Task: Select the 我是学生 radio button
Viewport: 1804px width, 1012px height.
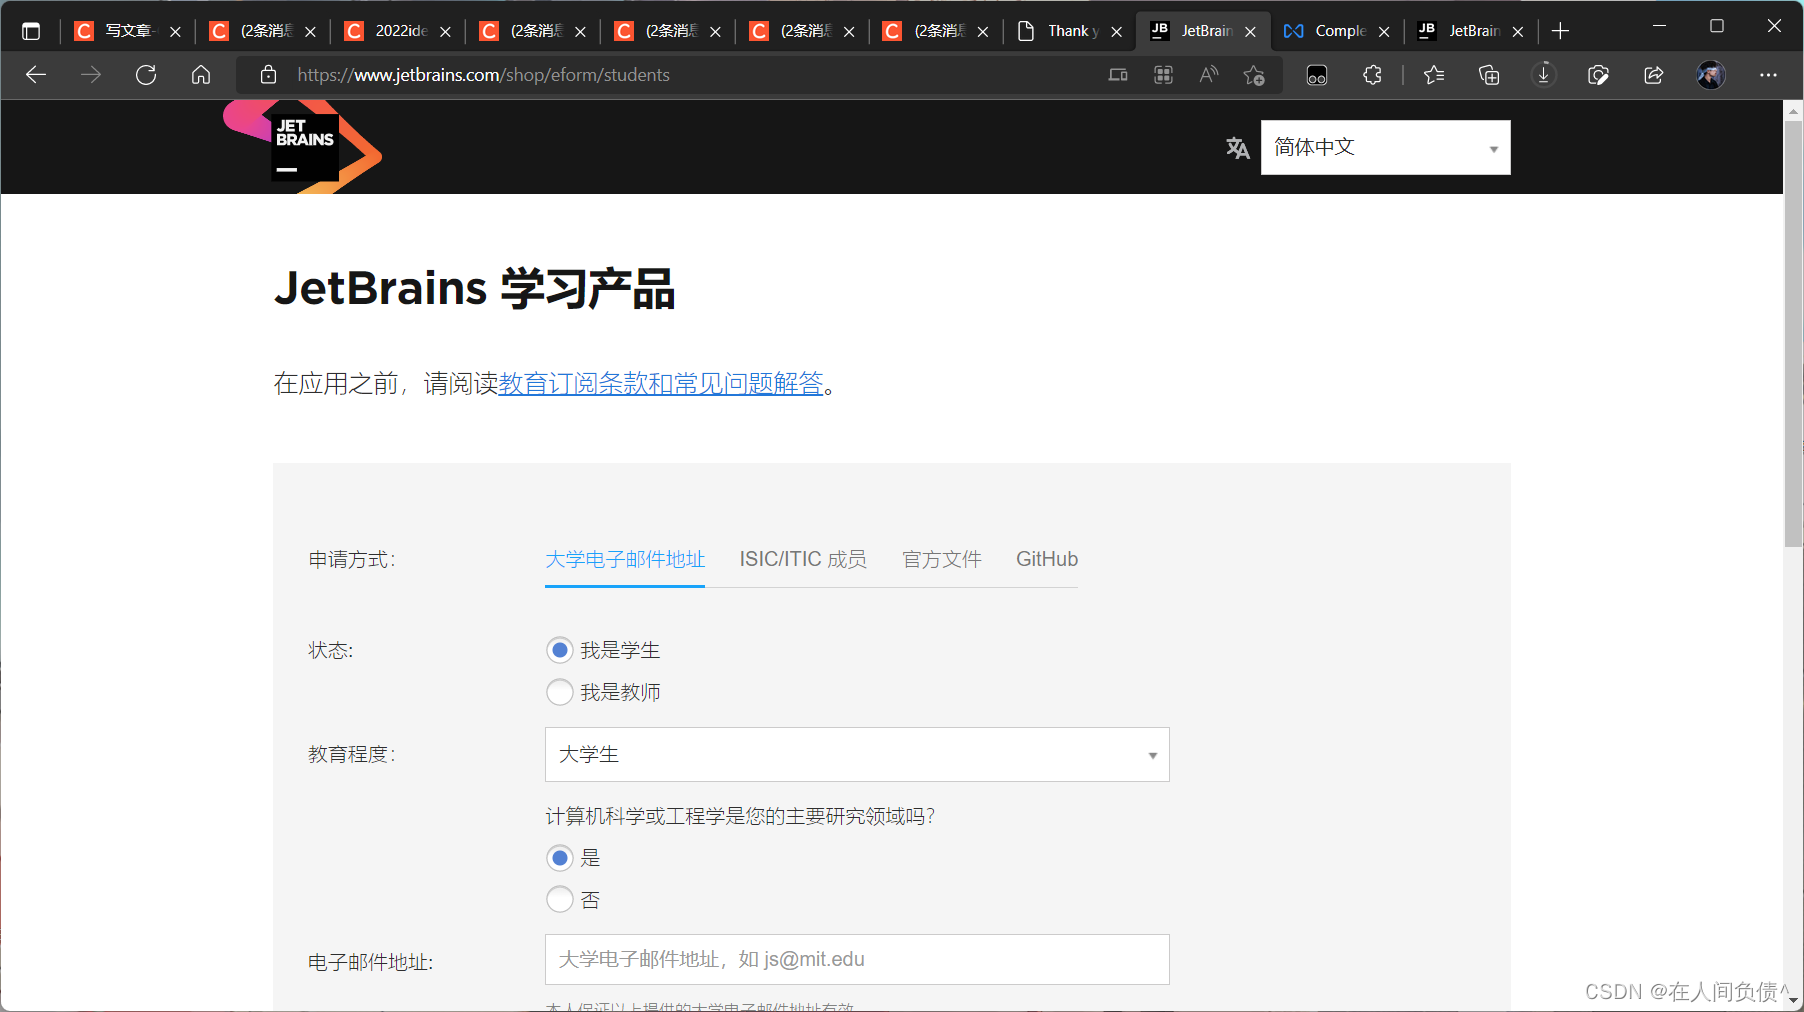Action: coord(560,649)
